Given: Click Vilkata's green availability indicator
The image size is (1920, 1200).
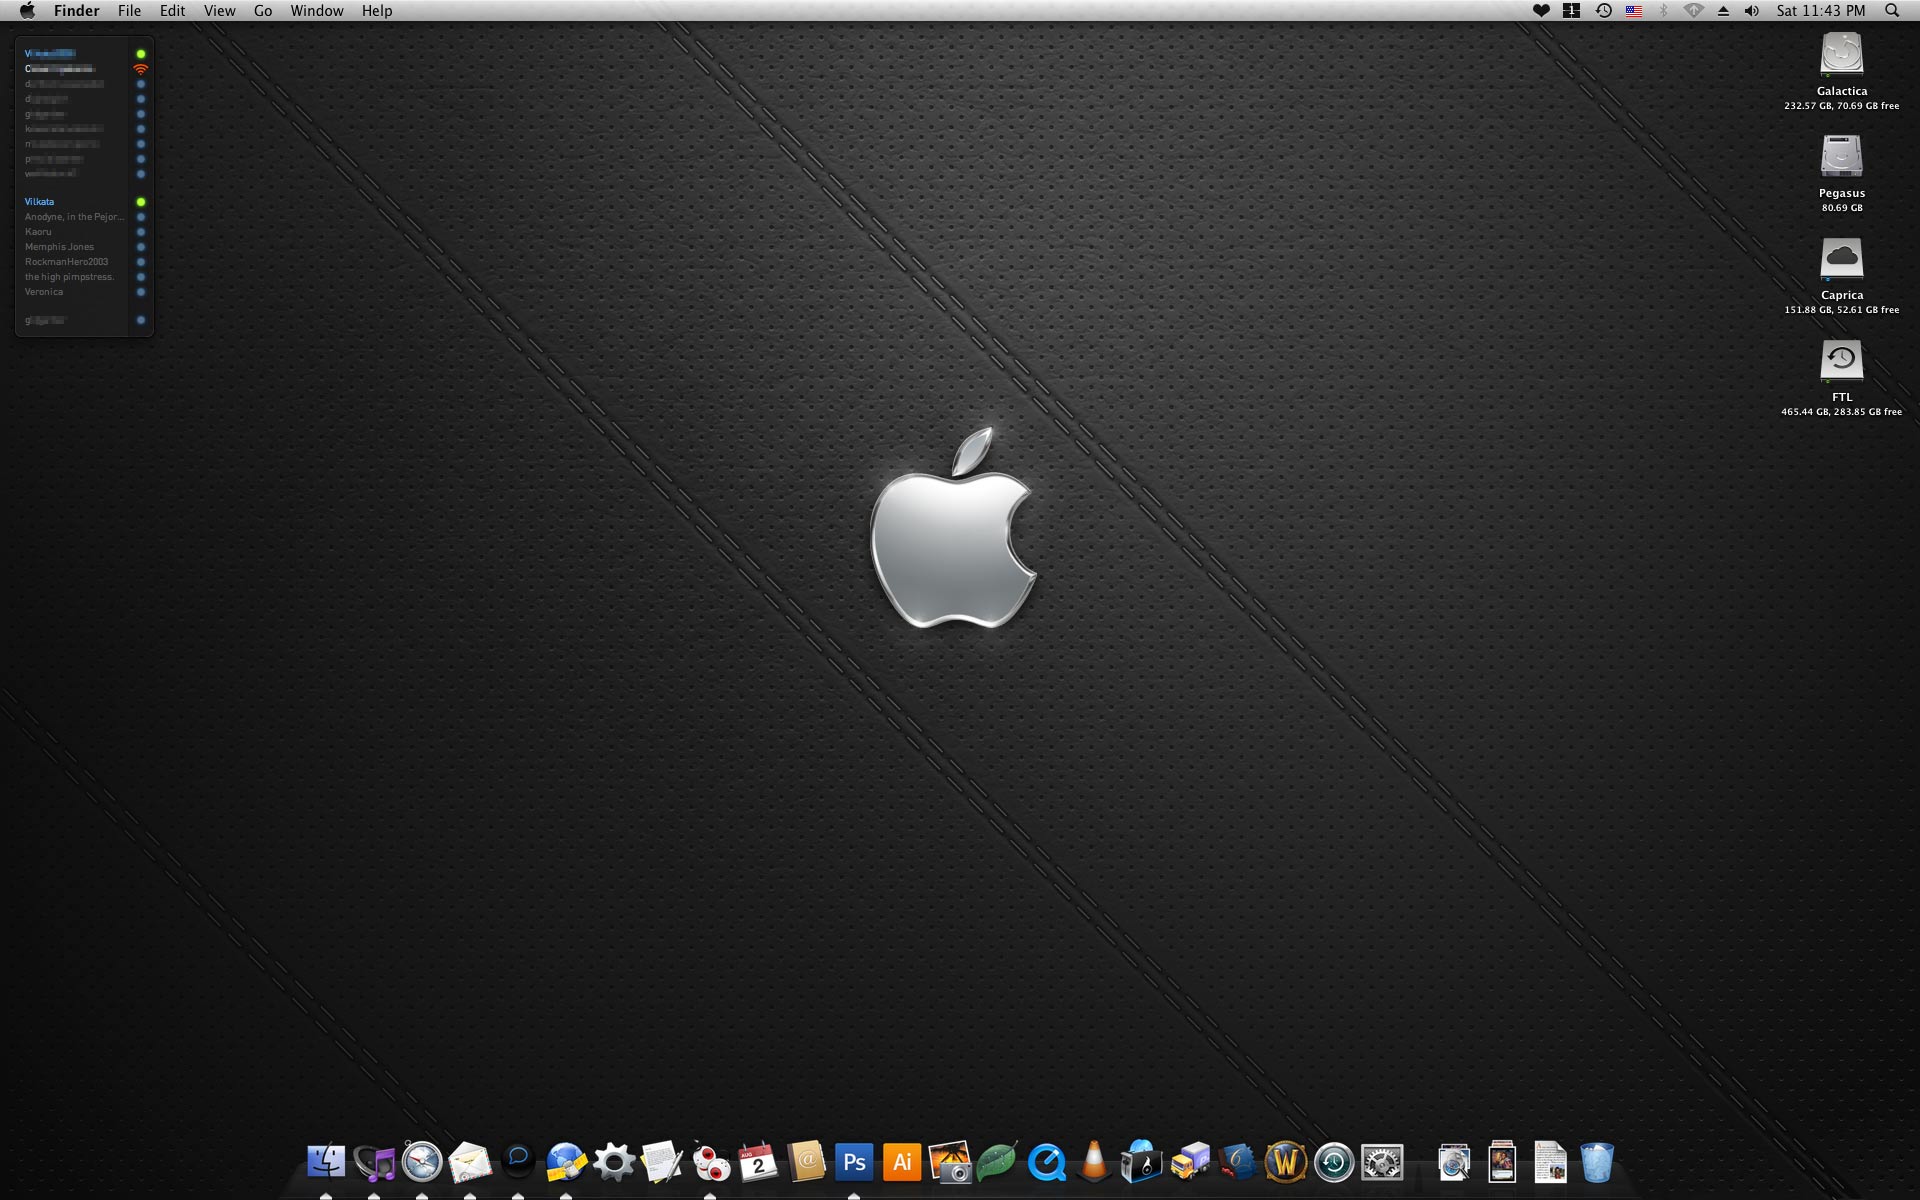Looking at the screenshot, I should point(140,201).
